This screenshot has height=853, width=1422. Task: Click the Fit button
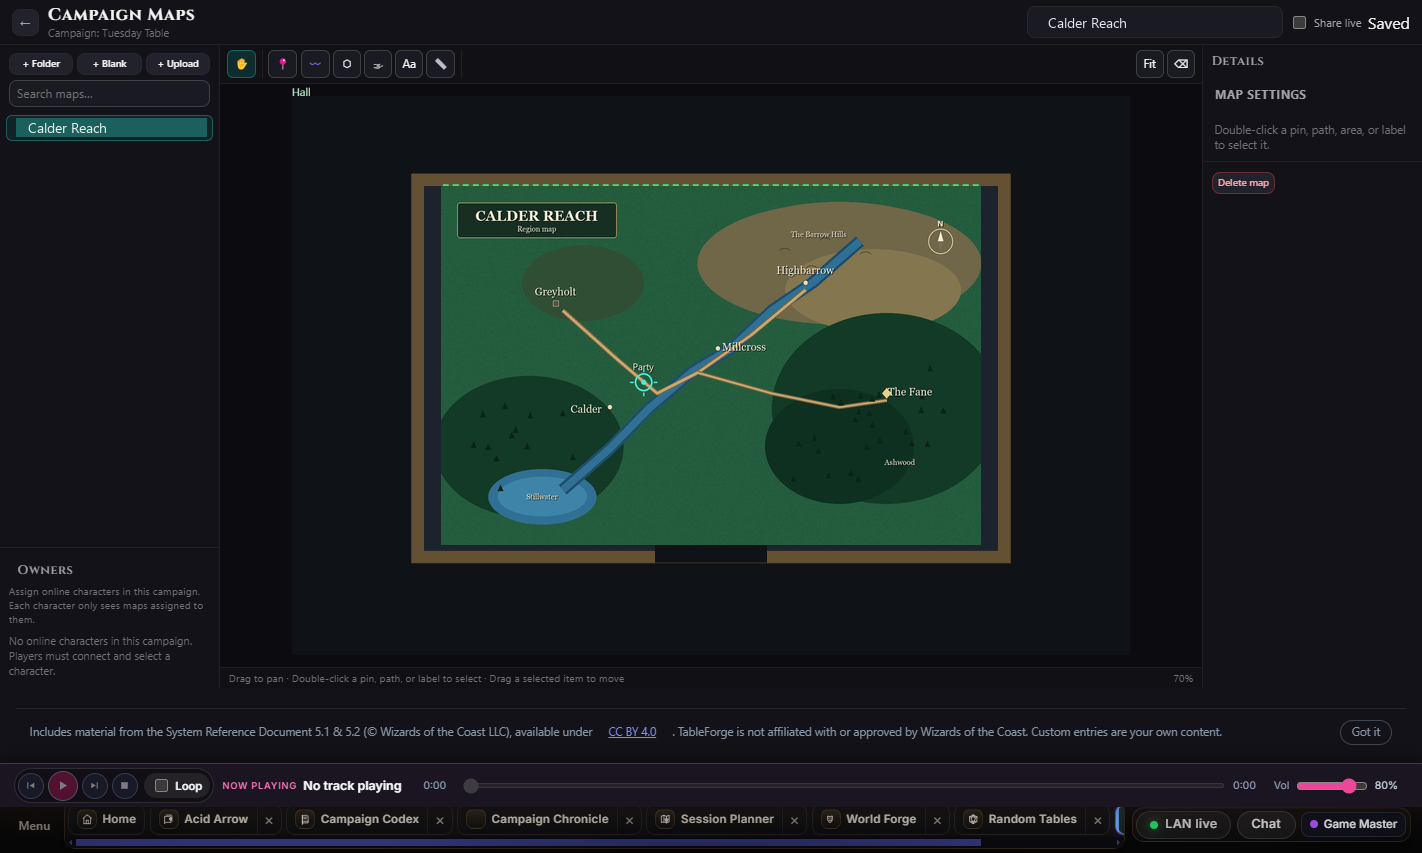pos(1150,64)
